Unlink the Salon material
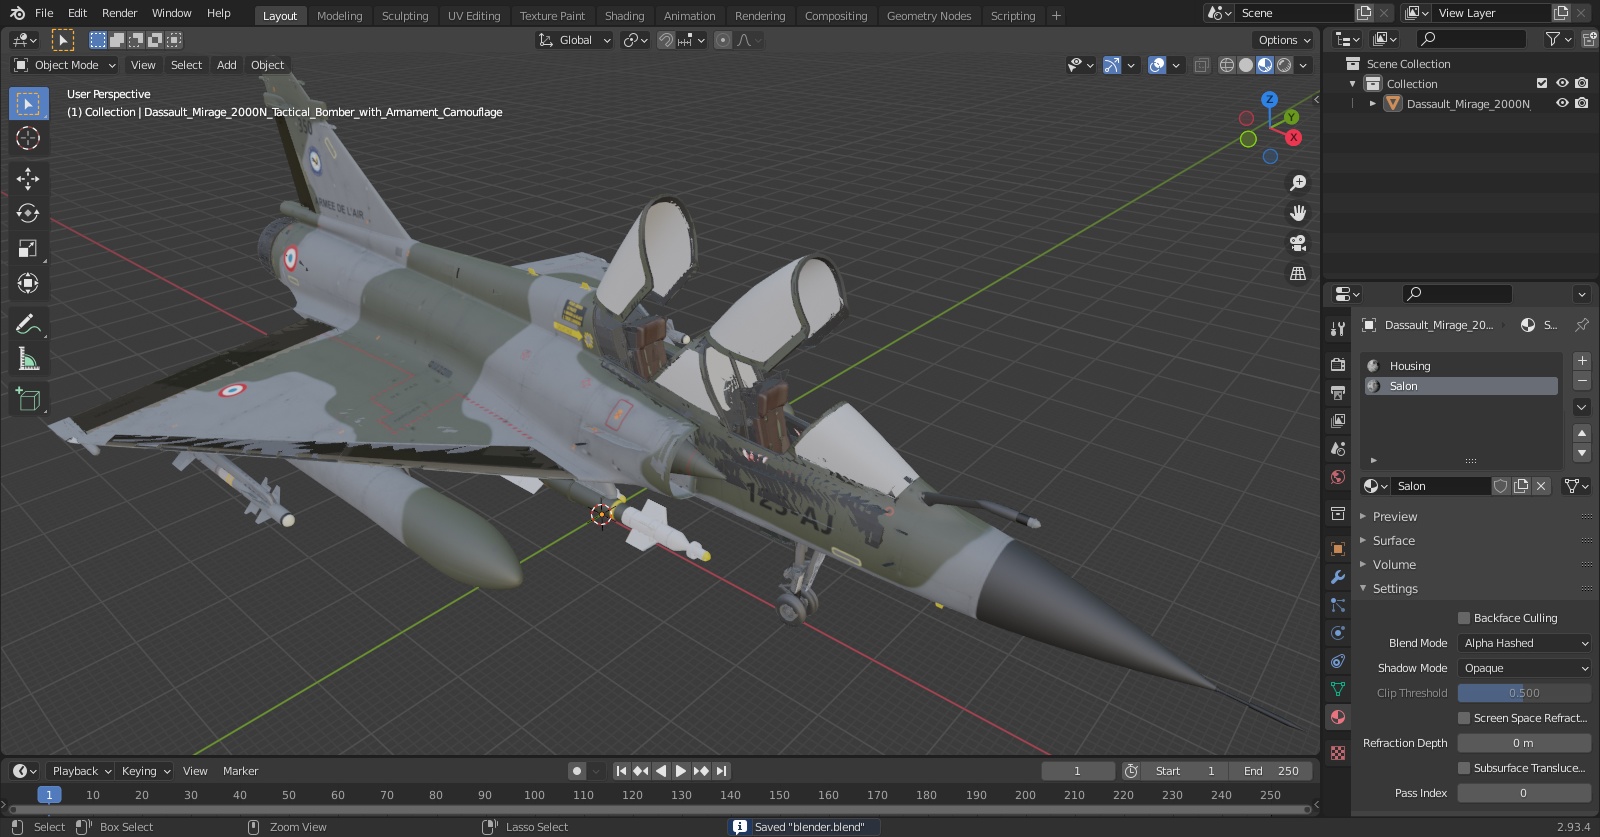The width and height of the screenshot is (1600, 837). [x=1541, y=486]
